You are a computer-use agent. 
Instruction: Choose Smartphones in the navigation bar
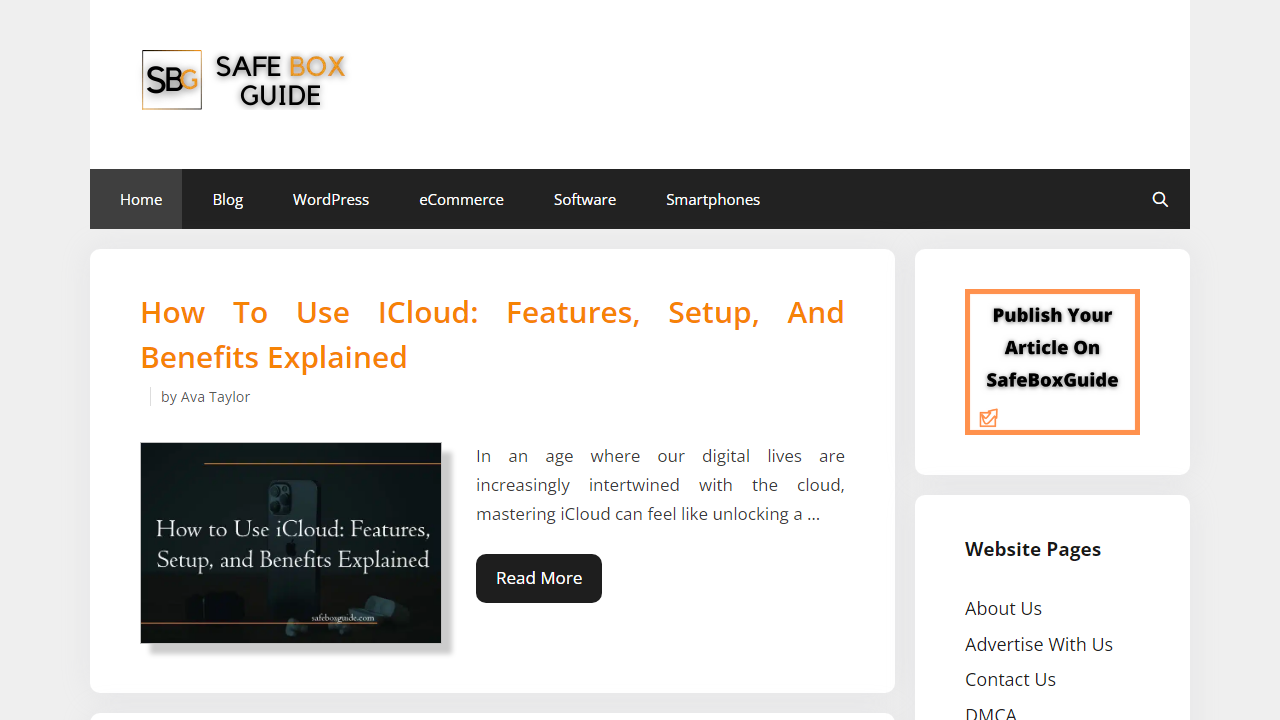coord(713,199)
